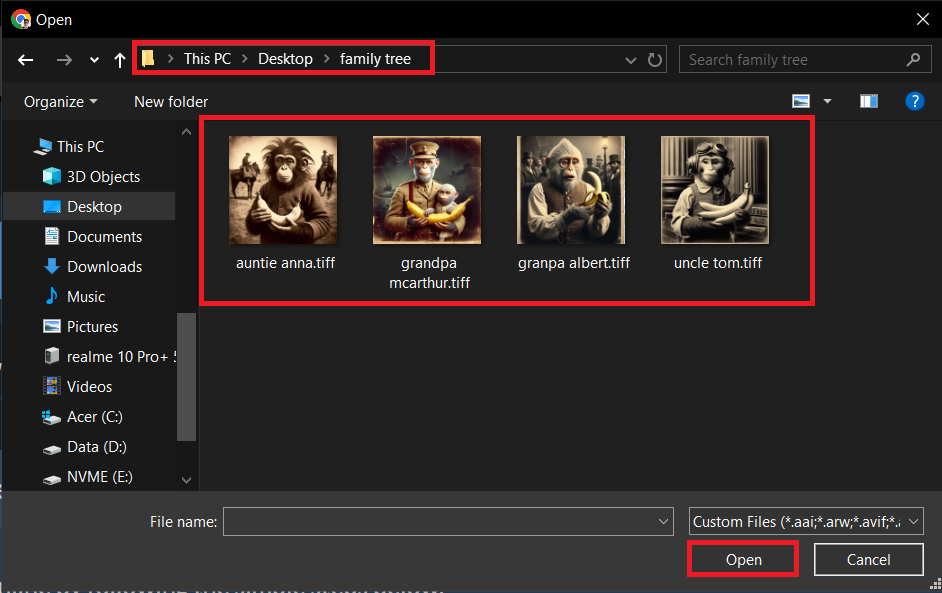Refresh the family tree folder view

(x=655, y=60)
